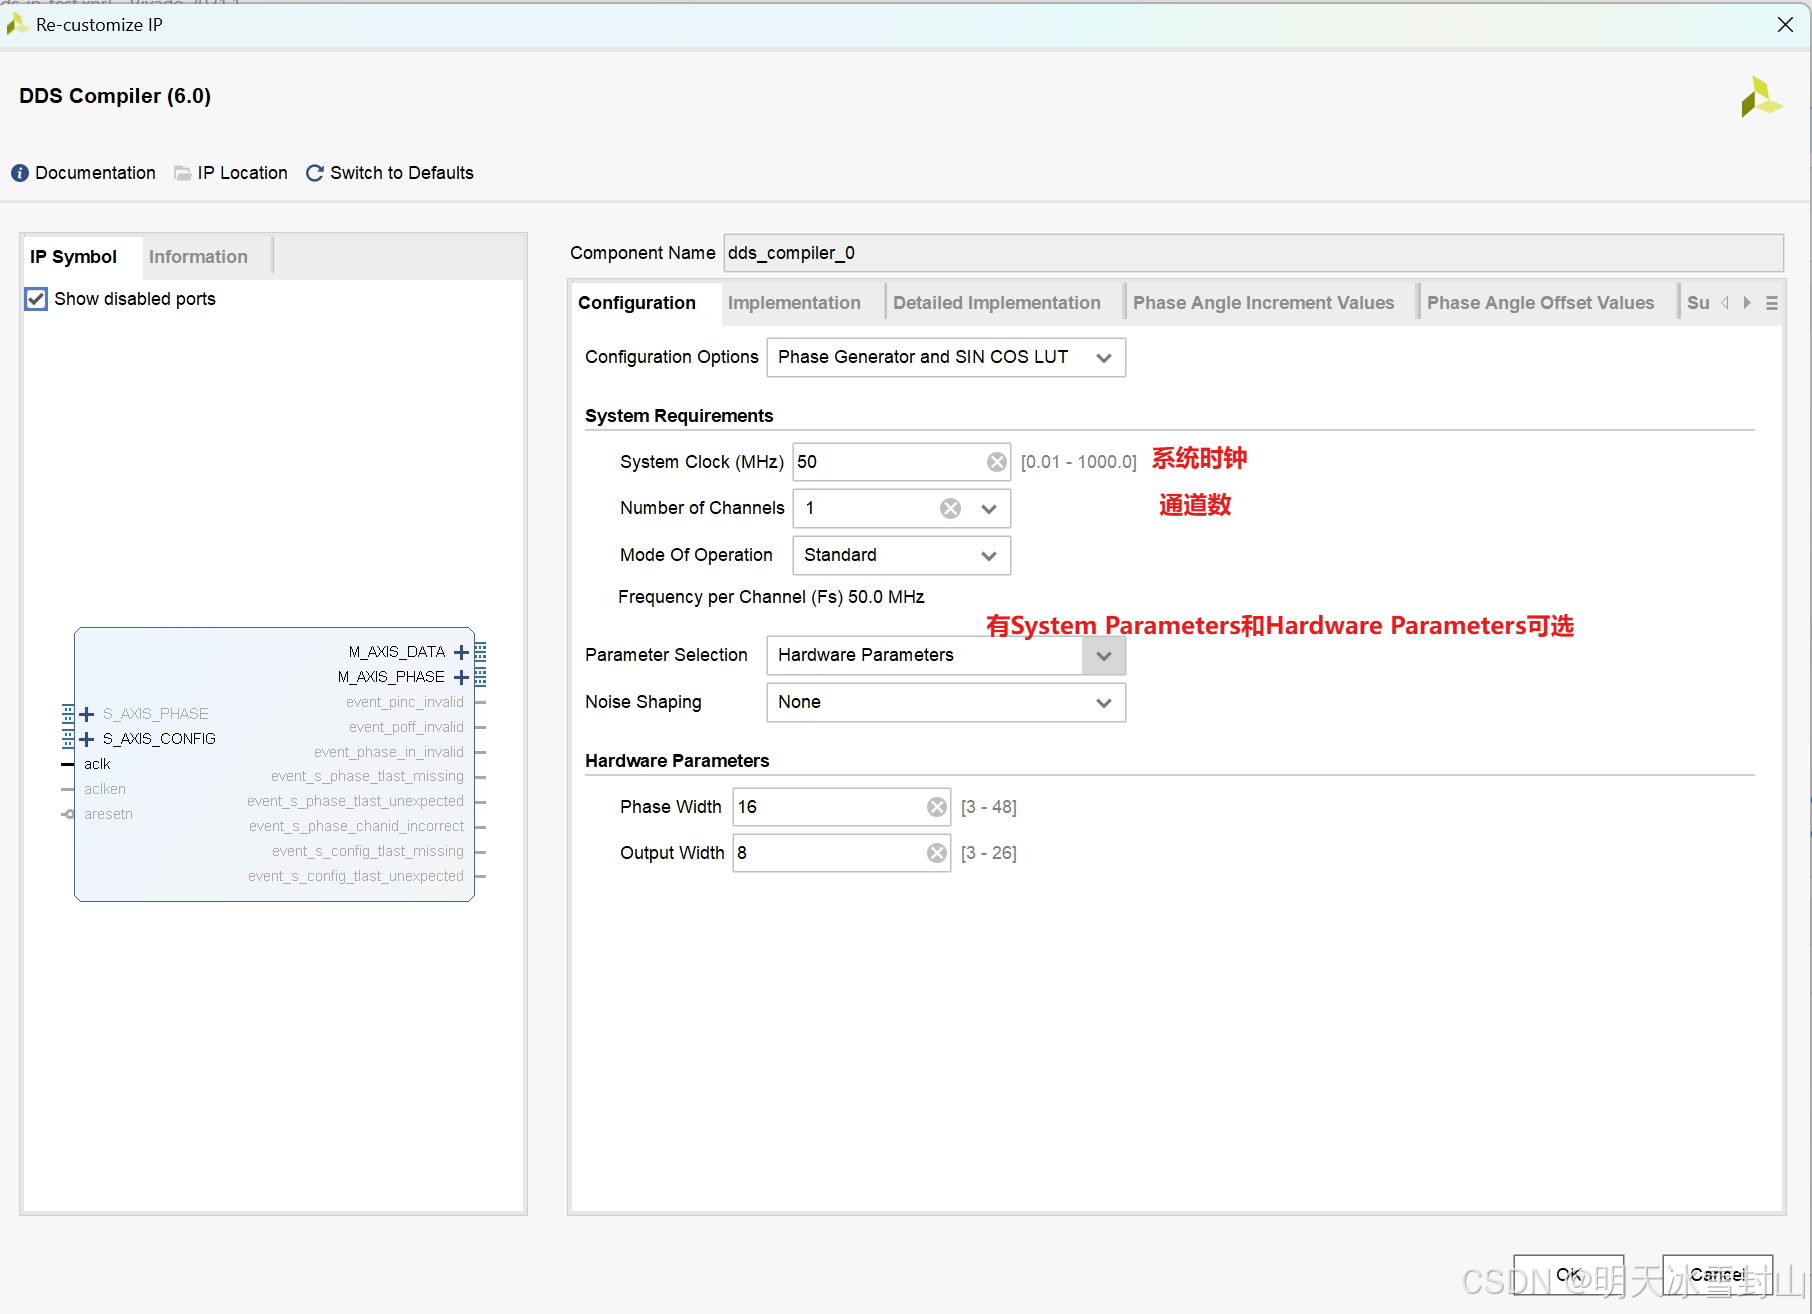Open the Noise Shaping dropdown
Viewport: 1812px width, 1314px height.
[946, 703]
